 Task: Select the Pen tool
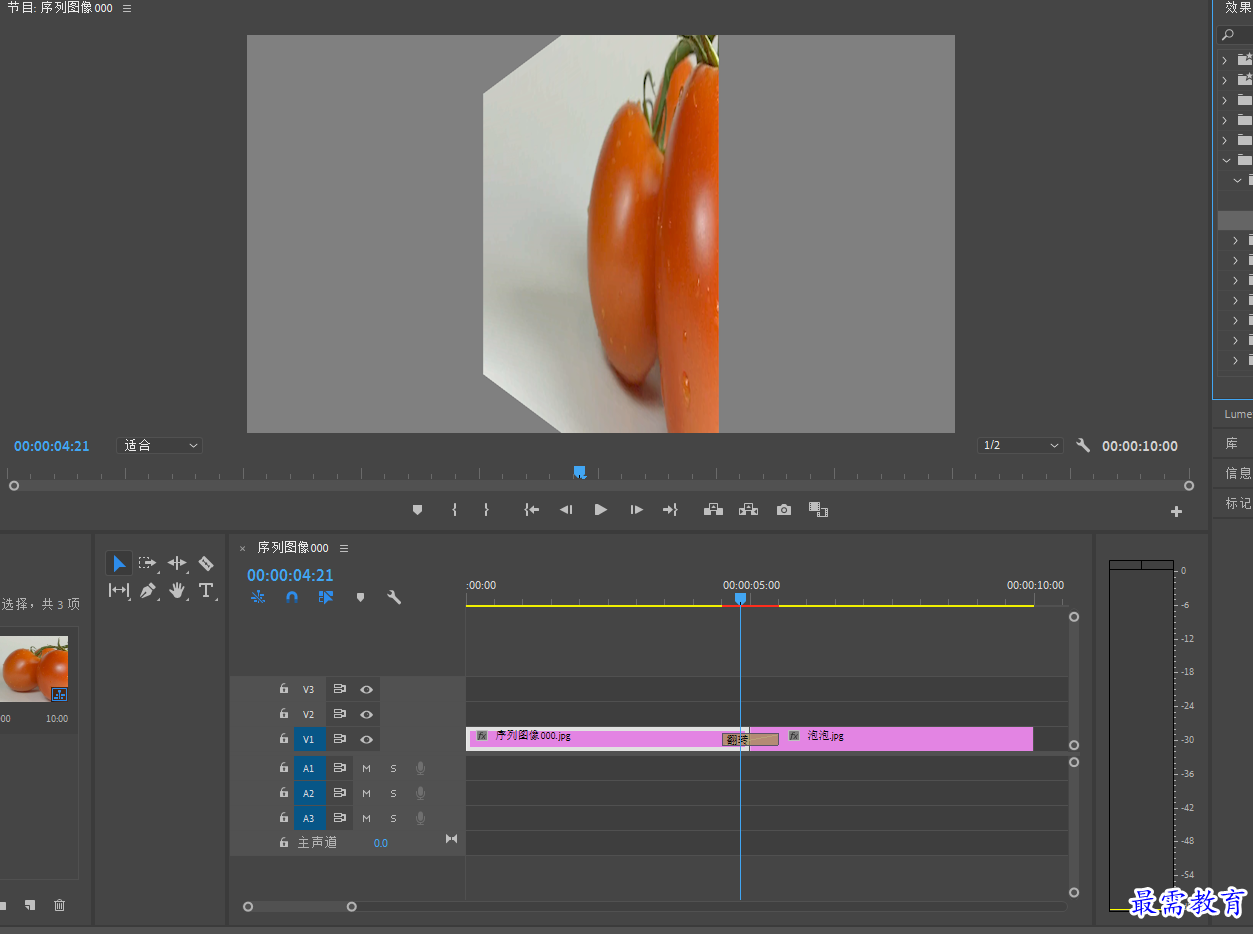click(148, 590)
